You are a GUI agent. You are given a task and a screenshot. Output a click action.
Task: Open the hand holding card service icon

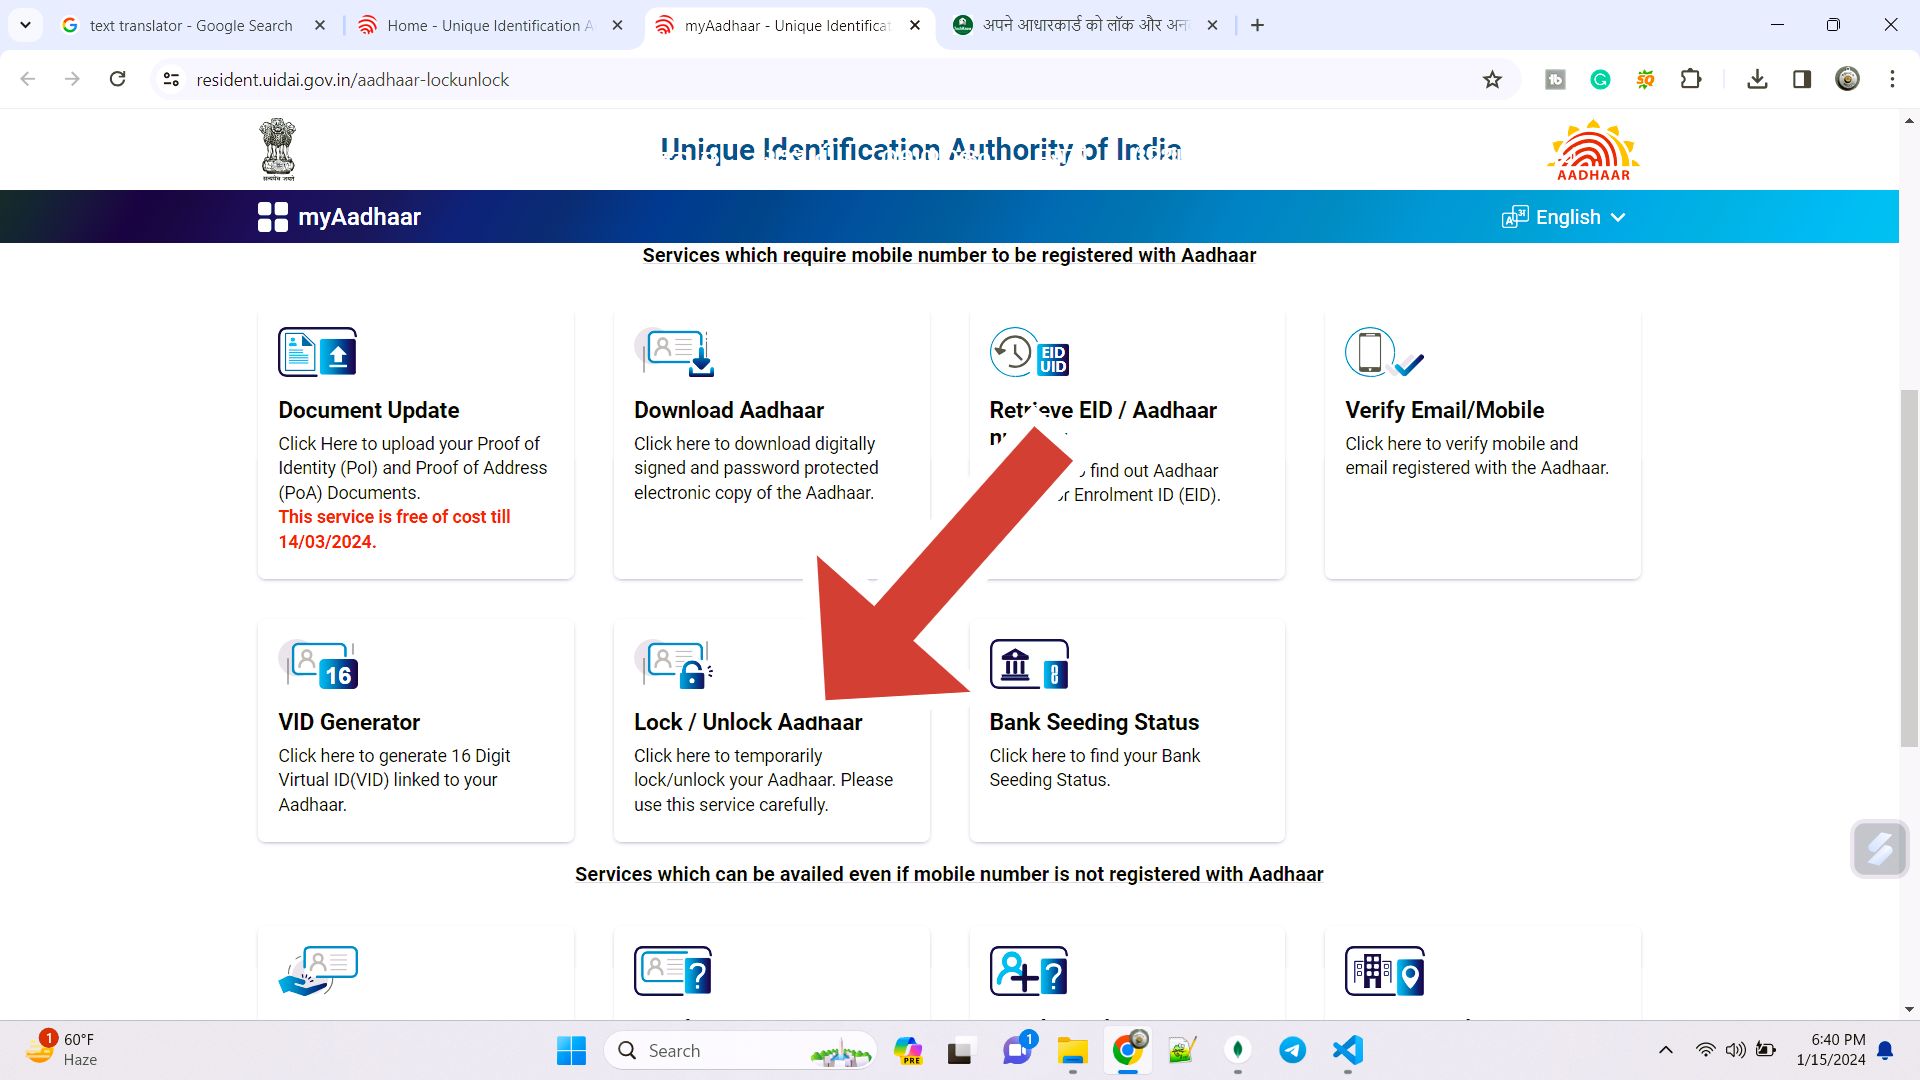pos(318,971)
